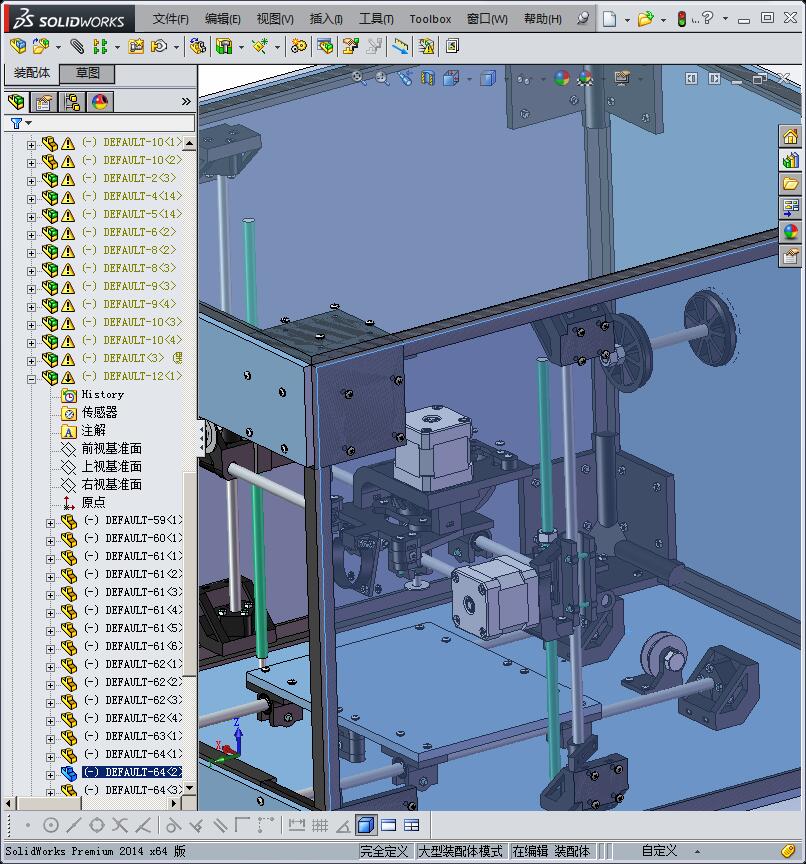Open the DisplayManager colored sphere tab
Viewport: 806px width, 864px height.
coord(100,102)
